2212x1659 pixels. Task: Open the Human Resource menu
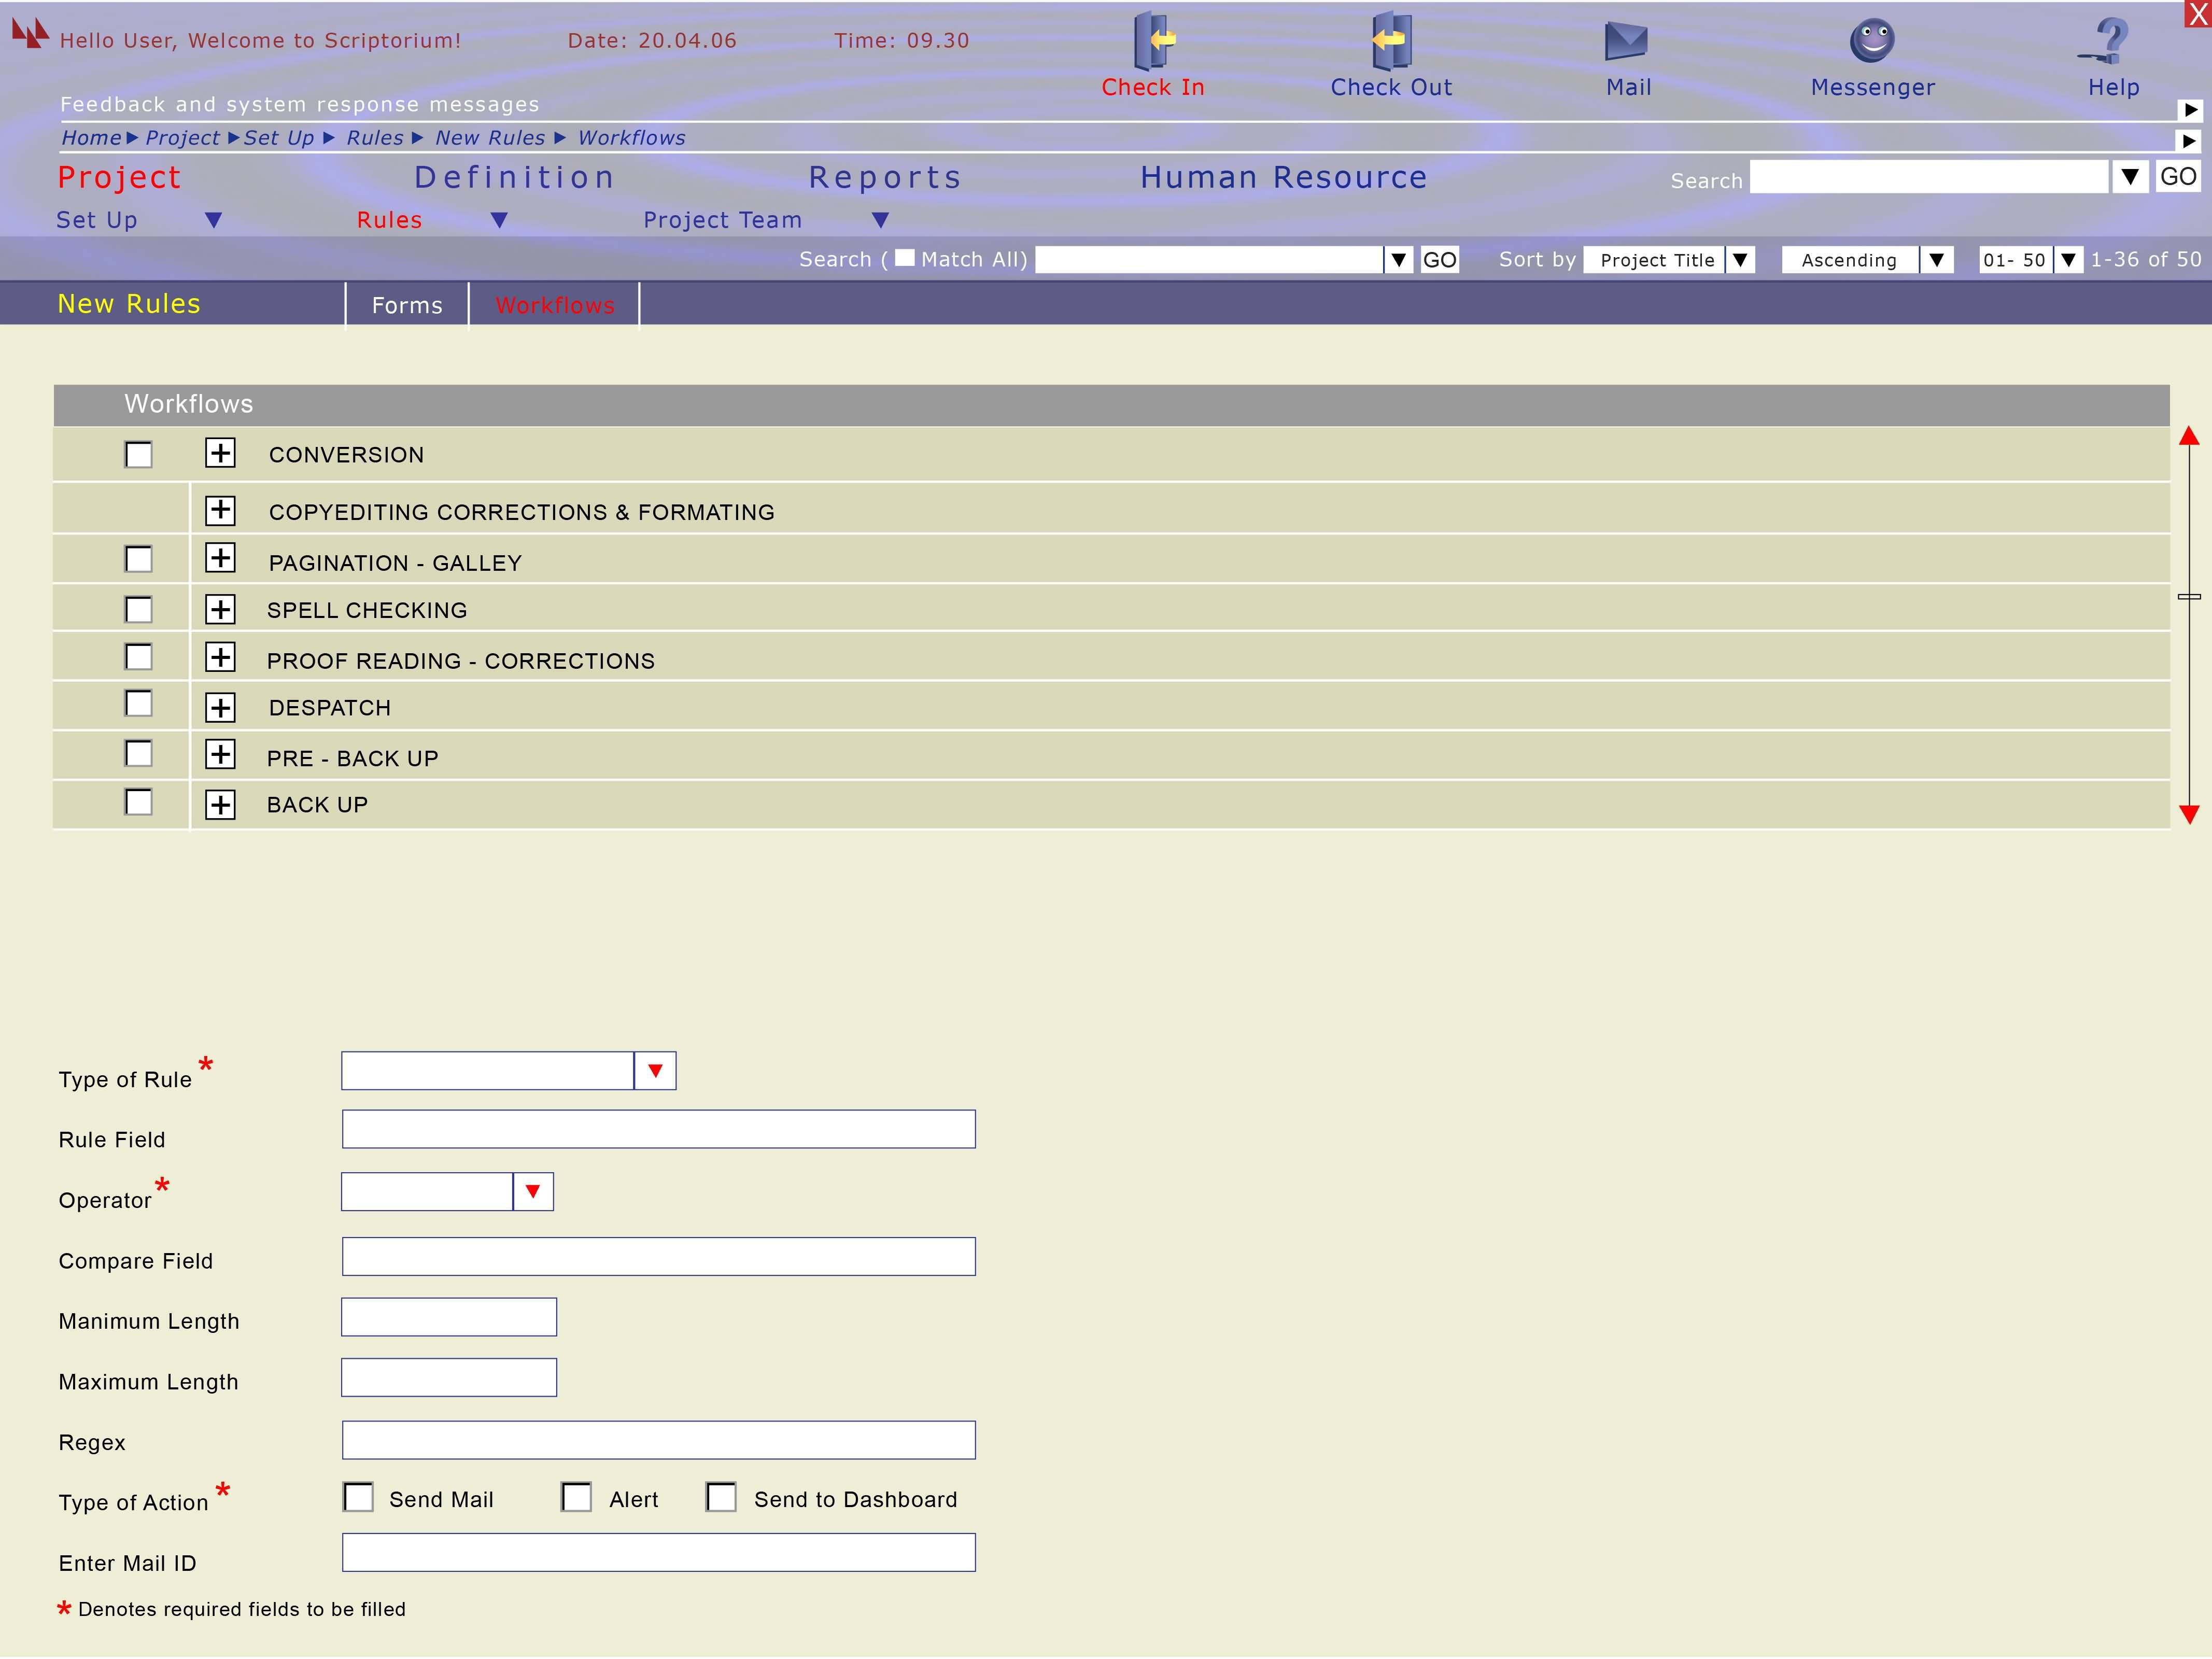1283,177
